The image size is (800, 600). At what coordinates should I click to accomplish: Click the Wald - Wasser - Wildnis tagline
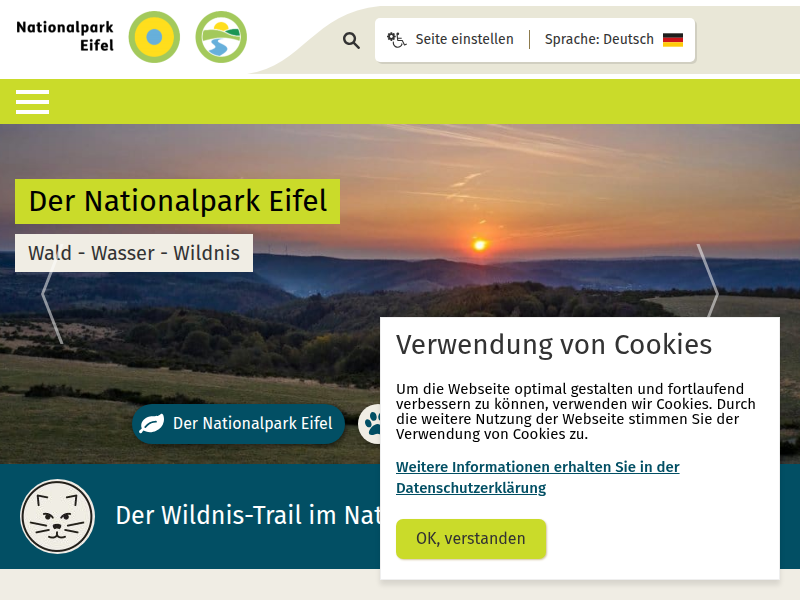(x=133, y=252)
